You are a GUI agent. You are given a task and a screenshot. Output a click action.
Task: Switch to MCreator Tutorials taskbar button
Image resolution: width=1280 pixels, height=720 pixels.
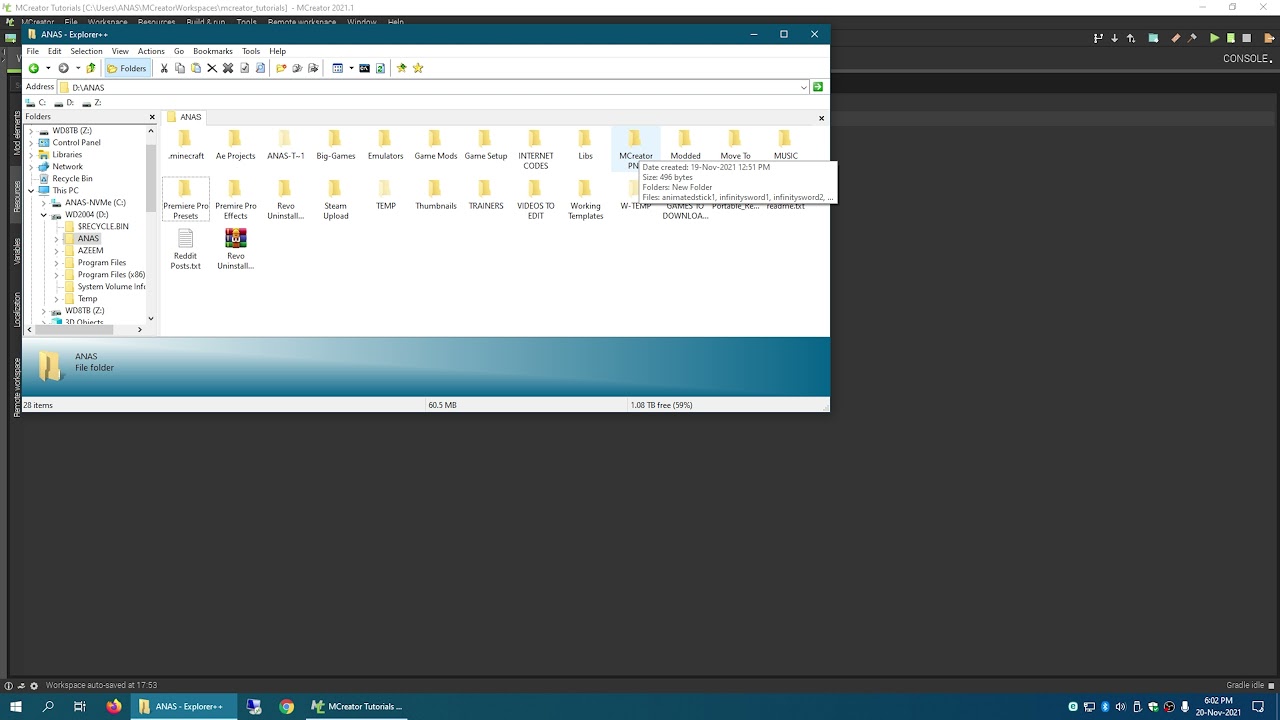pyautogui.click(x=357, y=706)
